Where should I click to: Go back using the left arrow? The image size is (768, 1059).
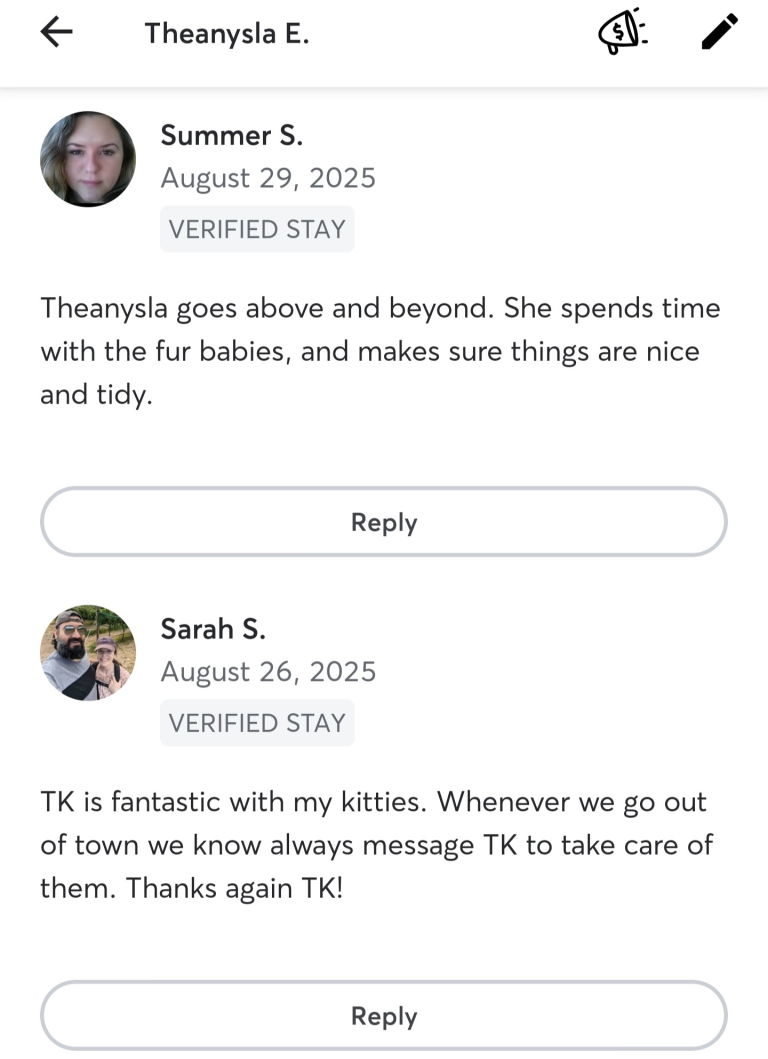[x=57, y=33]
